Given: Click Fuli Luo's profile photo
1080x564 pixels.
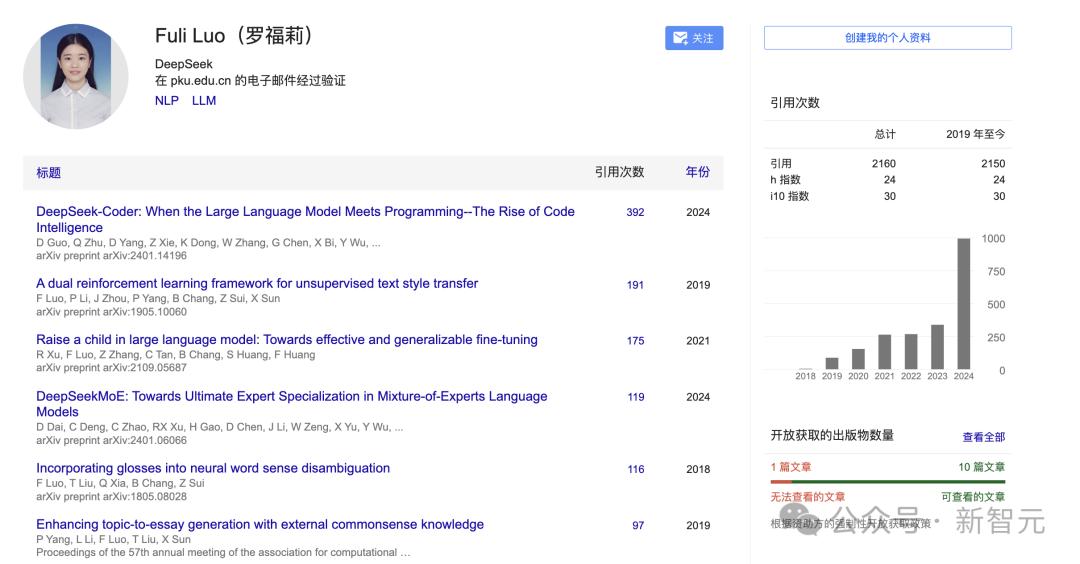Looking at the screenshot, I should (76, 76).
